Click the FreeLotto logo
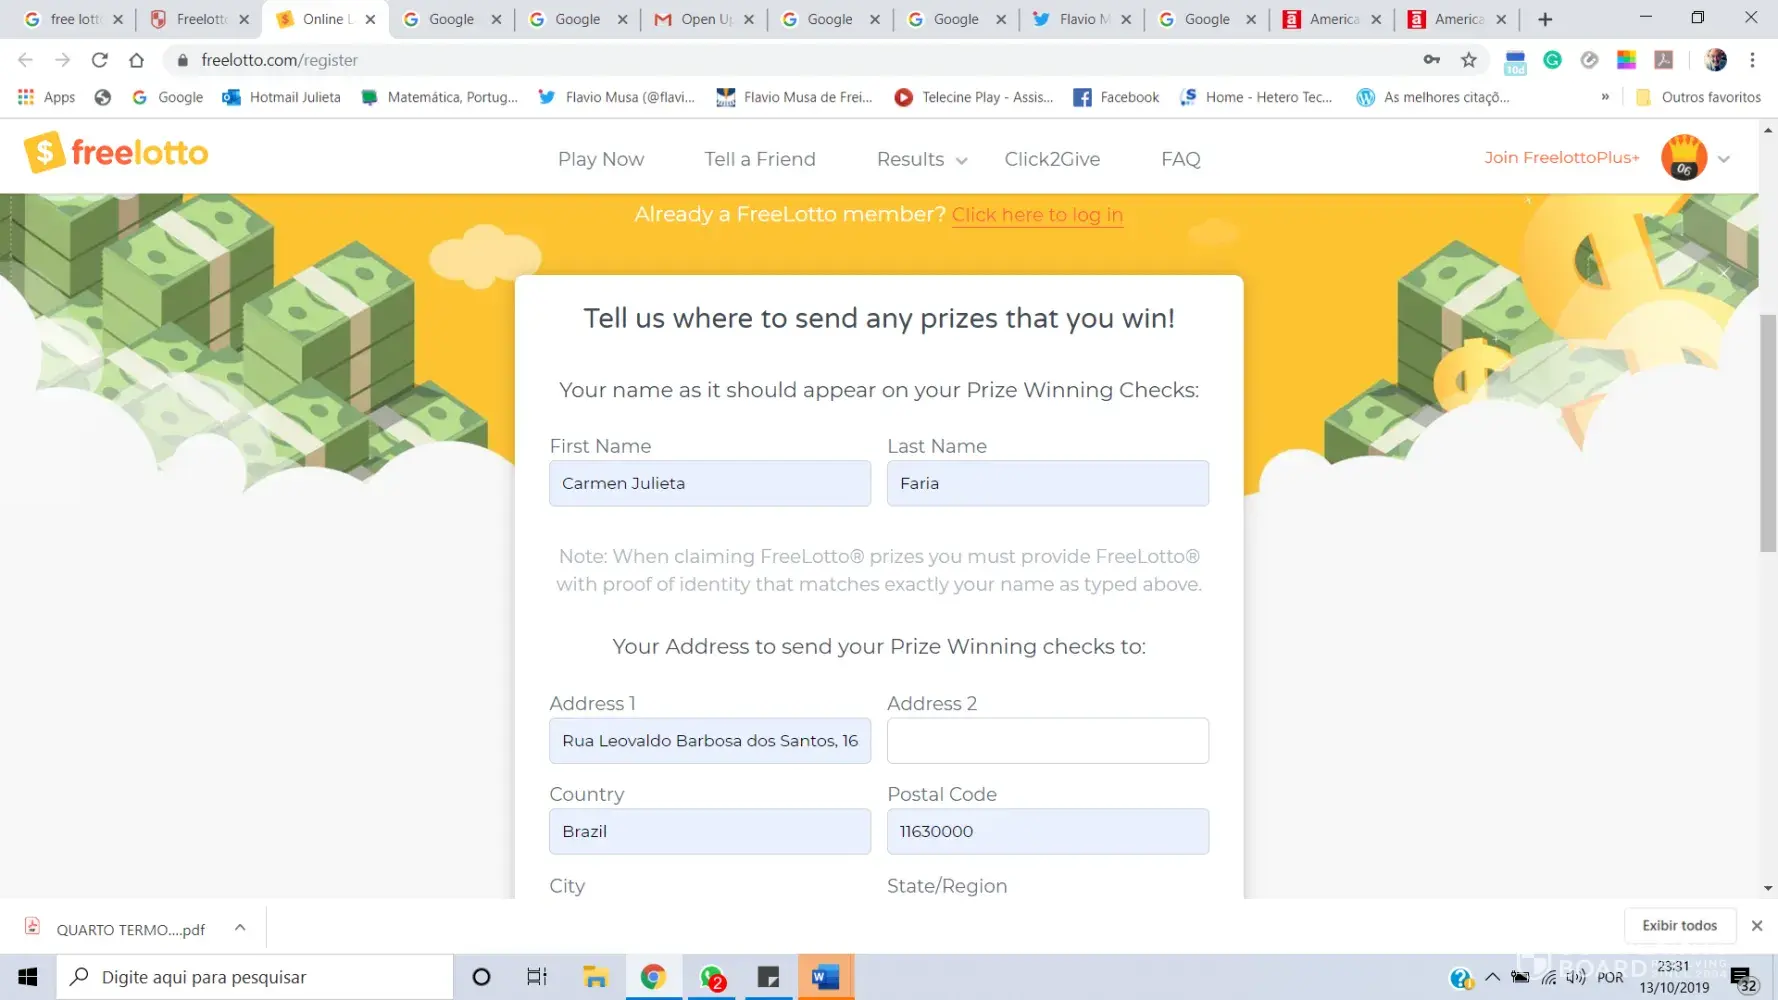This screenshot has height=1000, width=1778. click(x=116, y=153)
